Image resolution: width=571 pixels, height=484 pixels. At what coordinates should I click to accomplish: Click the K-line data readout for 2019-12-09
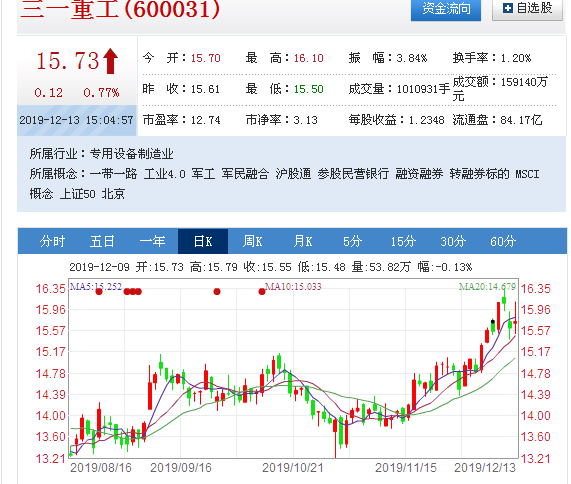[271, 267]
